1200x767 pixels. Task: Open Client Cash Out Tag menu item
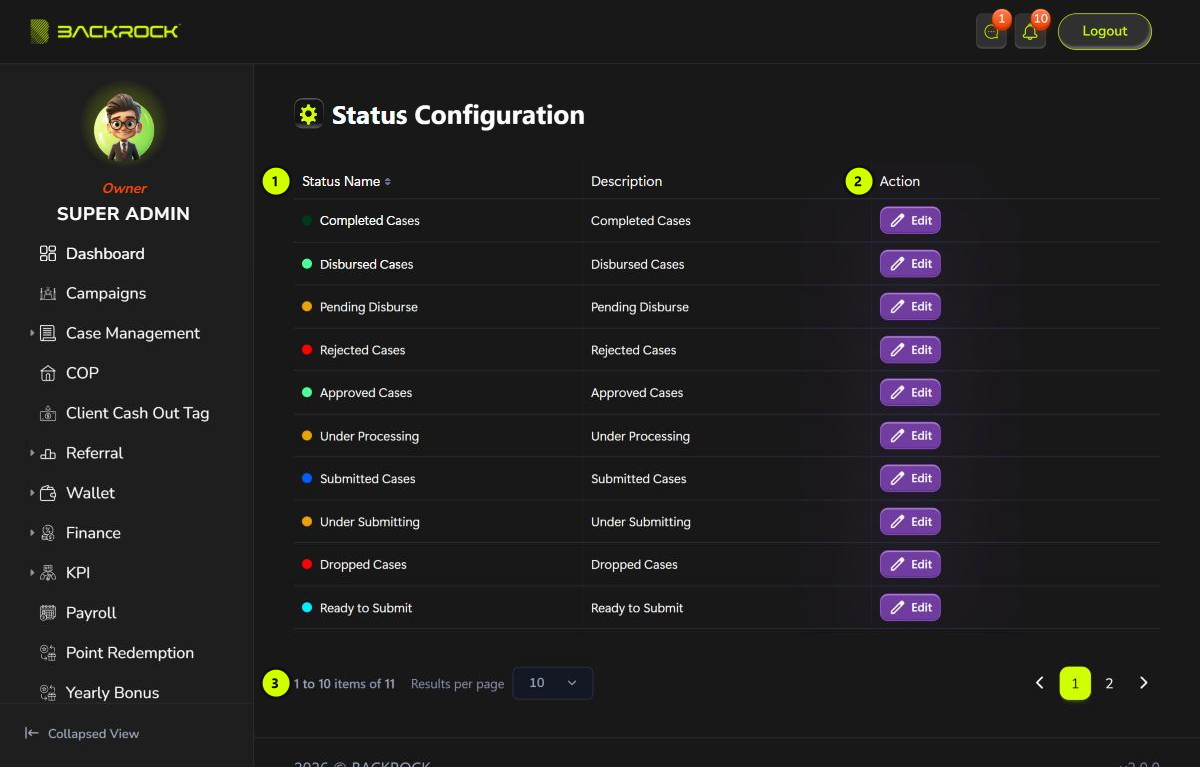(x=138, y=414)
